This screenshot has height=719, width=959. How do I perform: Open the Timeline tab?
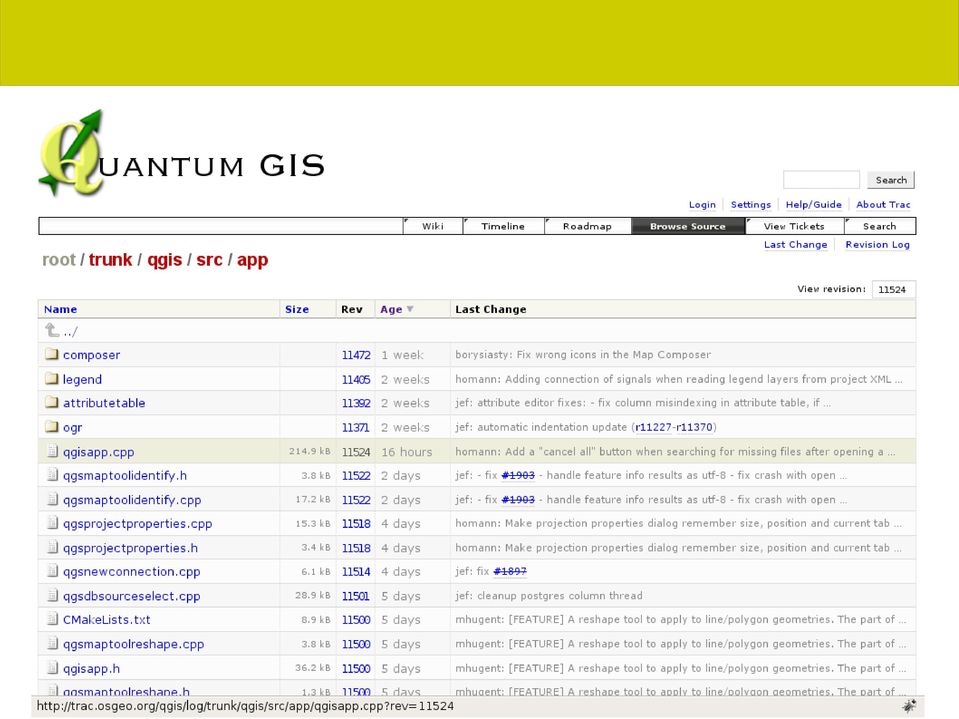[503, 226]
